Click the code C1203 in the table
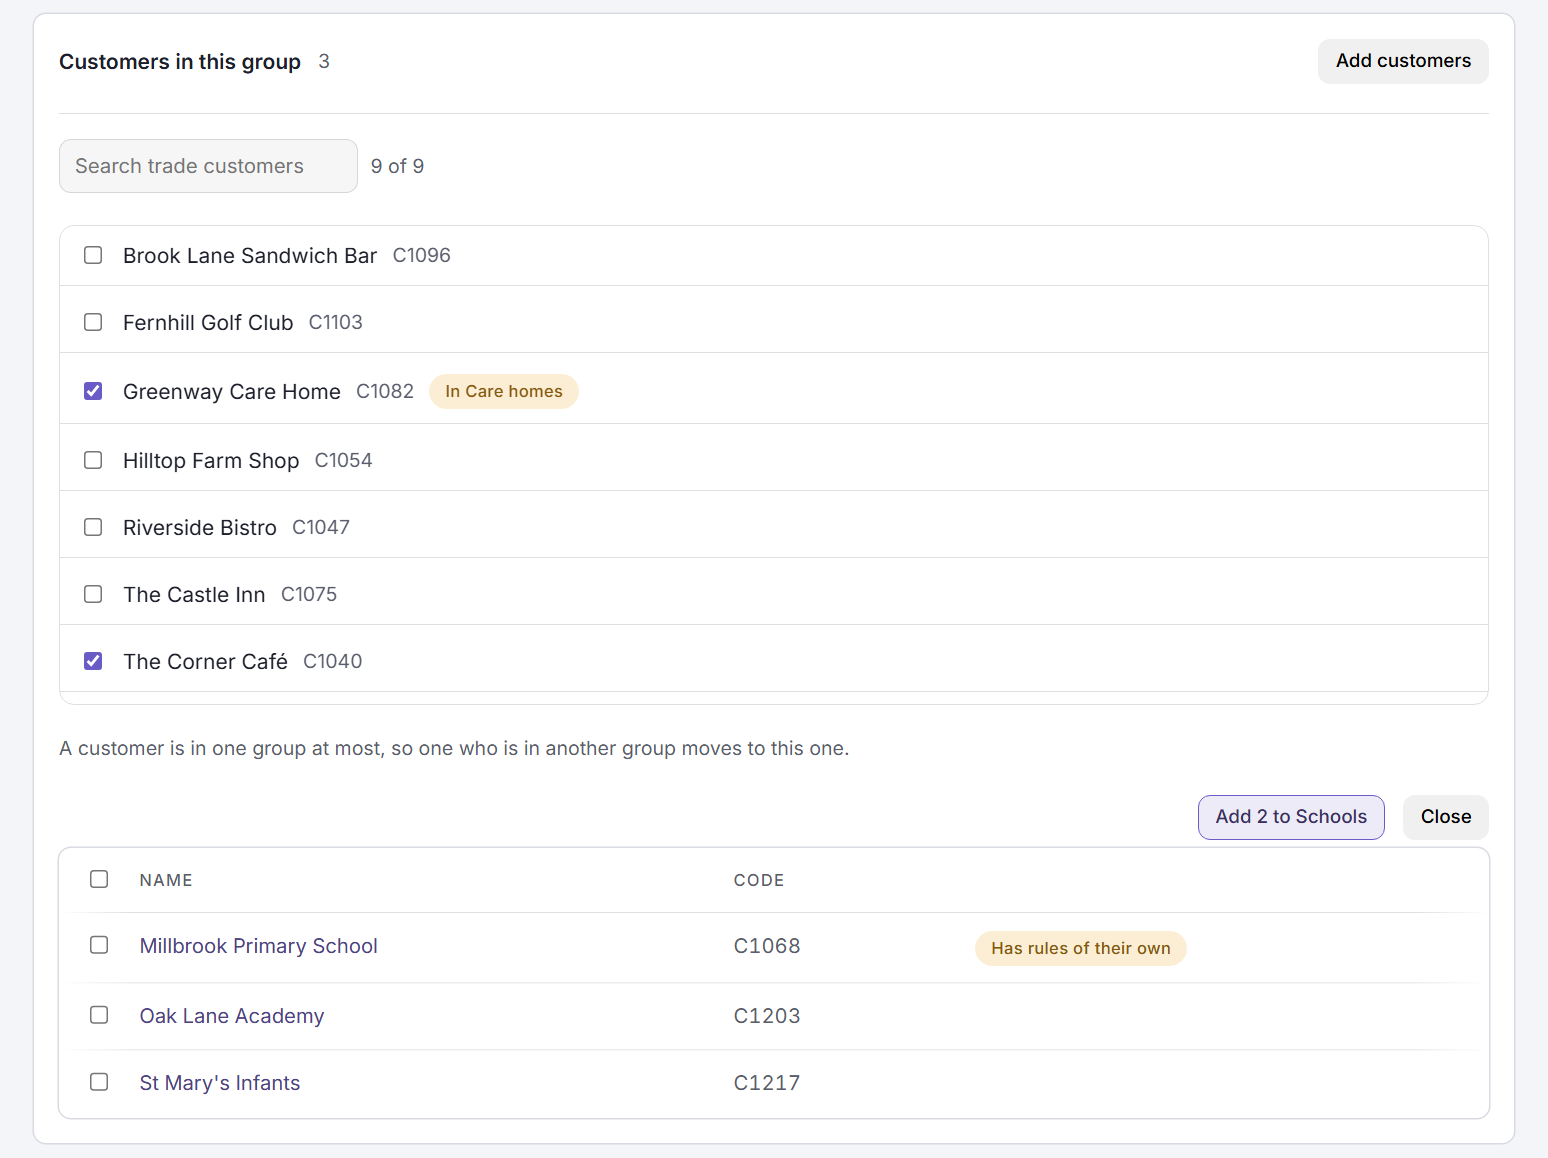Viewport: 1548px width, 1158px height. click(767, 1016)
